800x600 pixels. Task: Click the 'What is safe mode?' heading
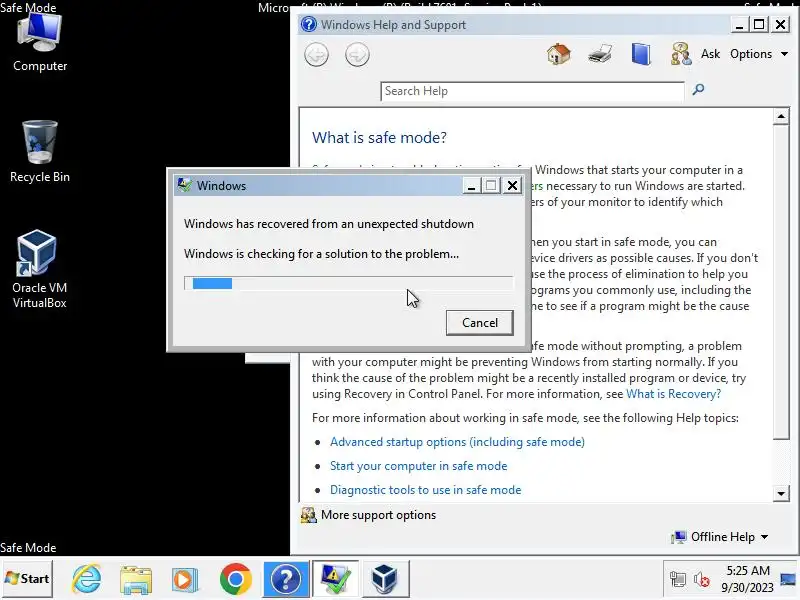379,137
